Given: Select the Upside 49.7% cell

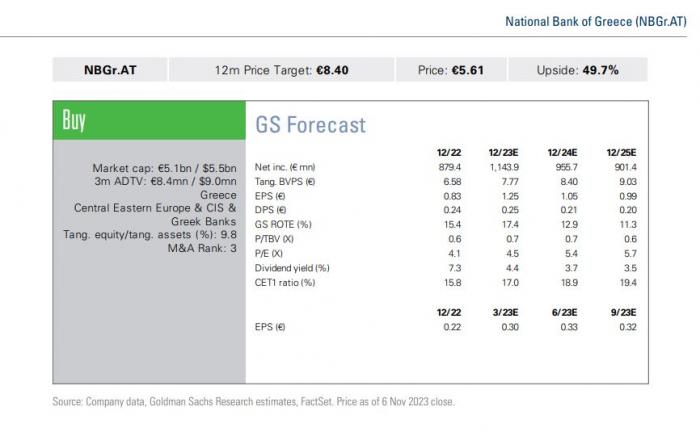Looking at the screenshot, I should (x=577, y=69).
